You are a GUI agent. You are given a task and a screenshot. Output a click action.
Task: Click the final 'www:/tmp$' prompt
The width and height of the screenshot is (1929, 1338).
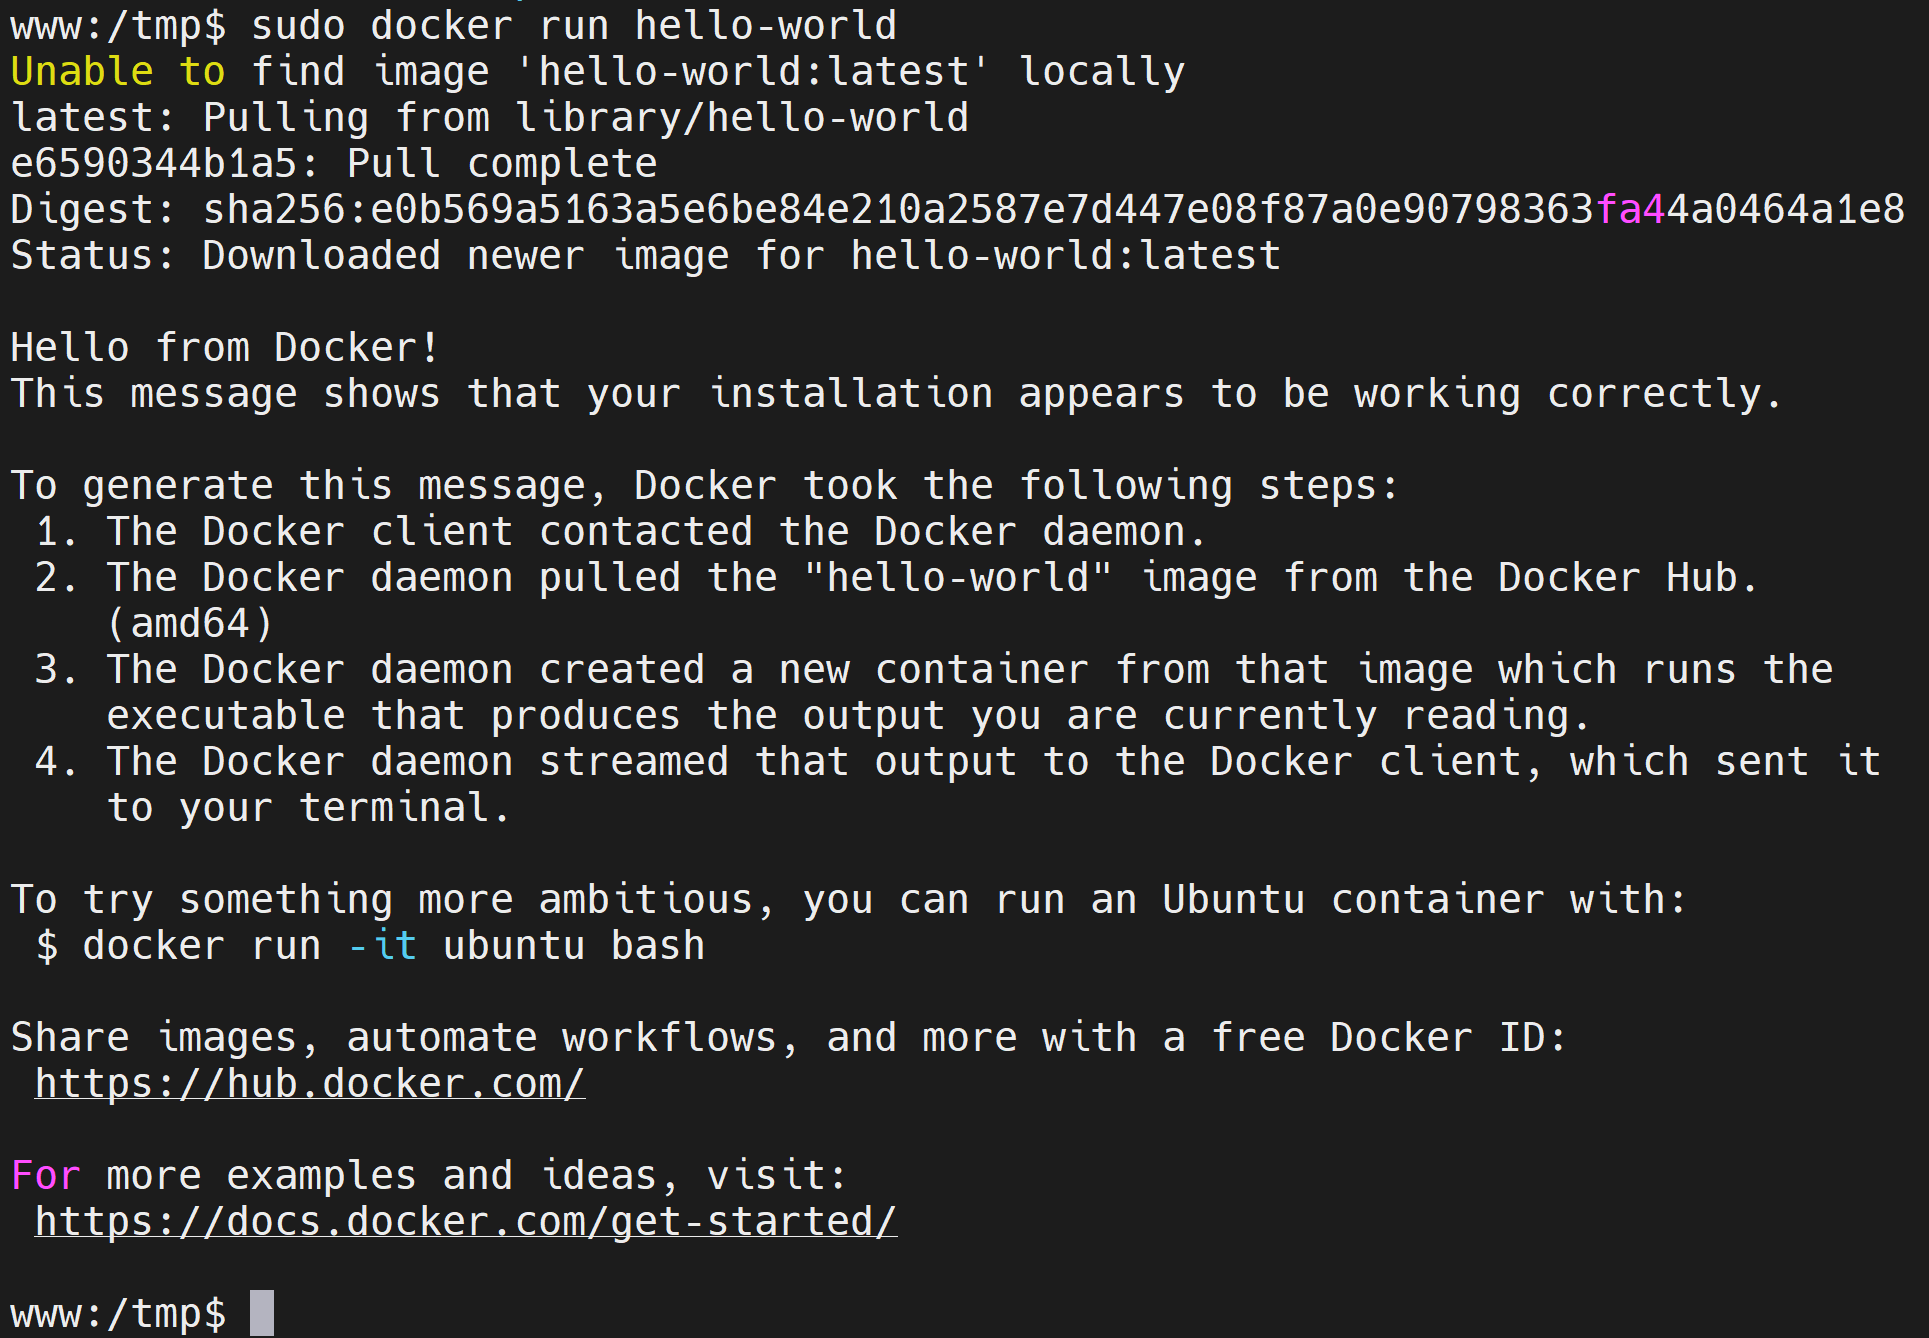click(118, 1314)
